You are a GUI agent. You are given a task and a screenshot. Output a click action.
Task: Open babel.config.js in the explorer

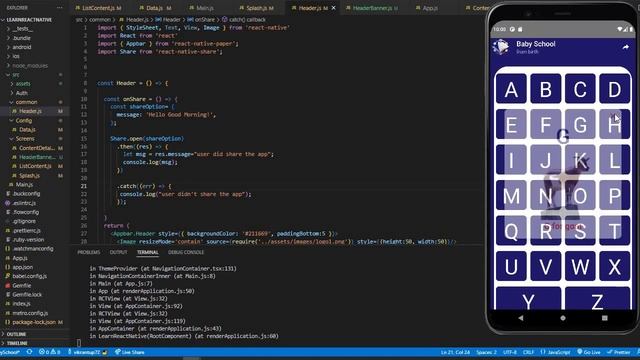(x=29, y=276)
